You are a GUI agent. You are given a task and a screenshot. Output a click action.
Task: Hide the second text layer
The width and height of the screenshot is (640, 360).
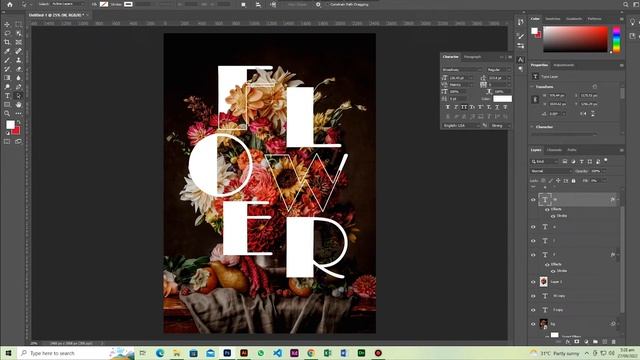[x=533, y=227]
